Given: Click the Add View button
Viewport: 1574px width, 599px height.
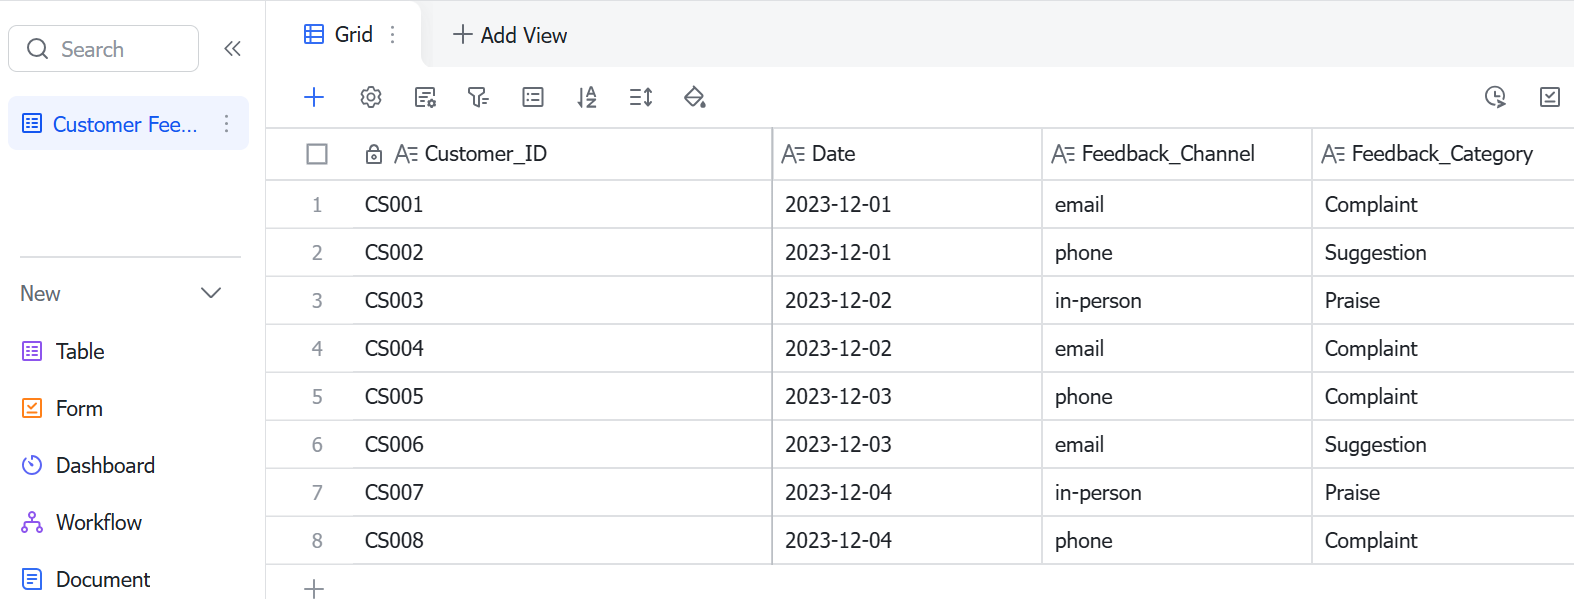Looking at the screenshot, I should 510,35.
